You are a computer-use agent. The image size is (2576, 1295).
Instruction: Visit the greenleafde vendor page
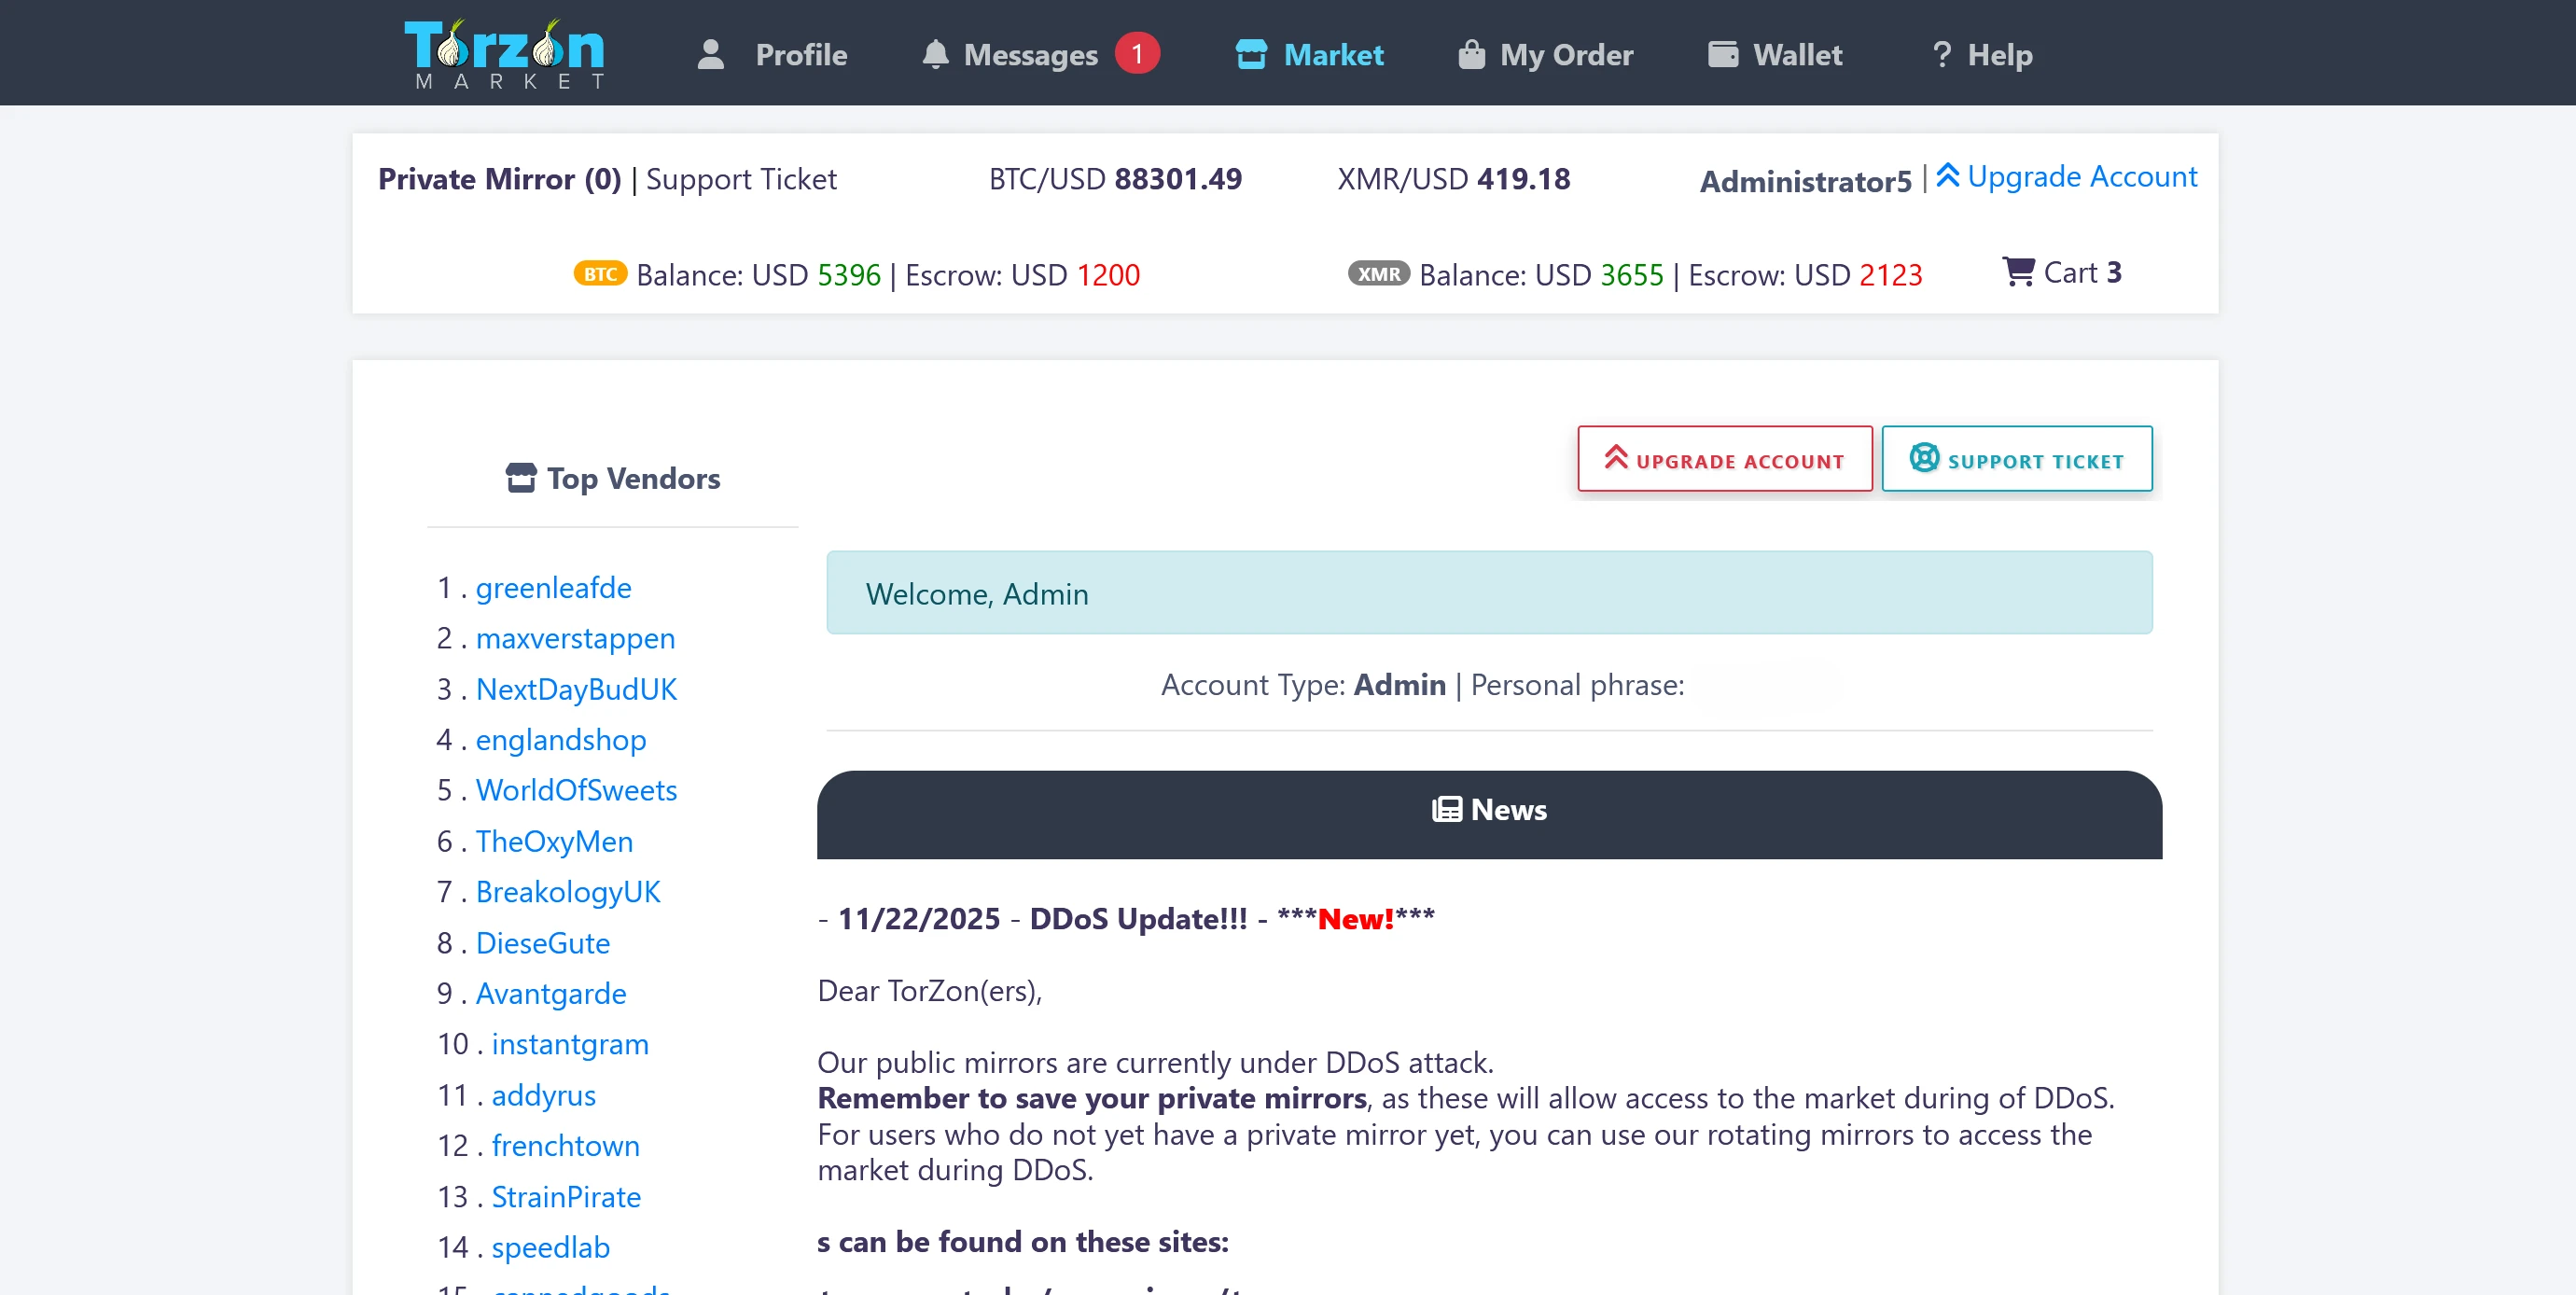554,588
